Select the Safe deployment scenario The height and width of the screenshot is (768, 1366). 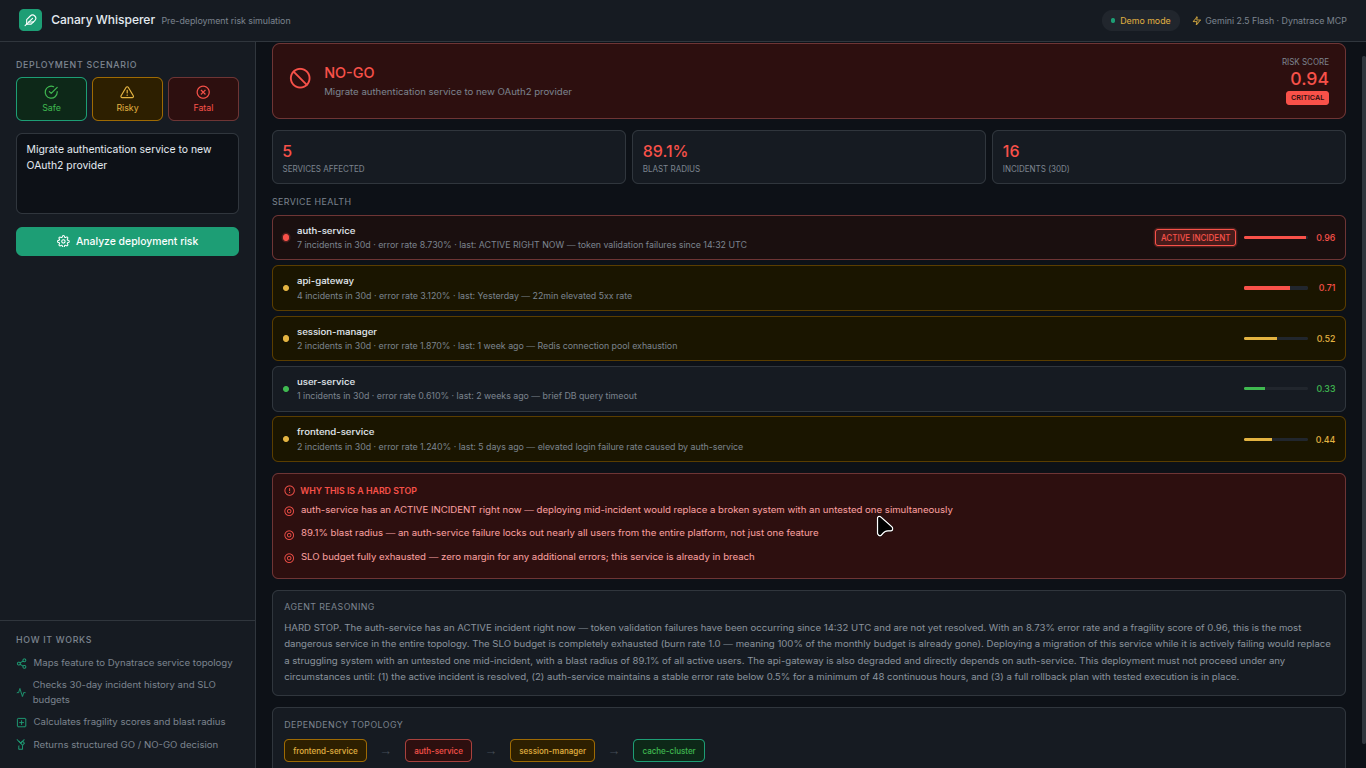[x=51, y=99]
